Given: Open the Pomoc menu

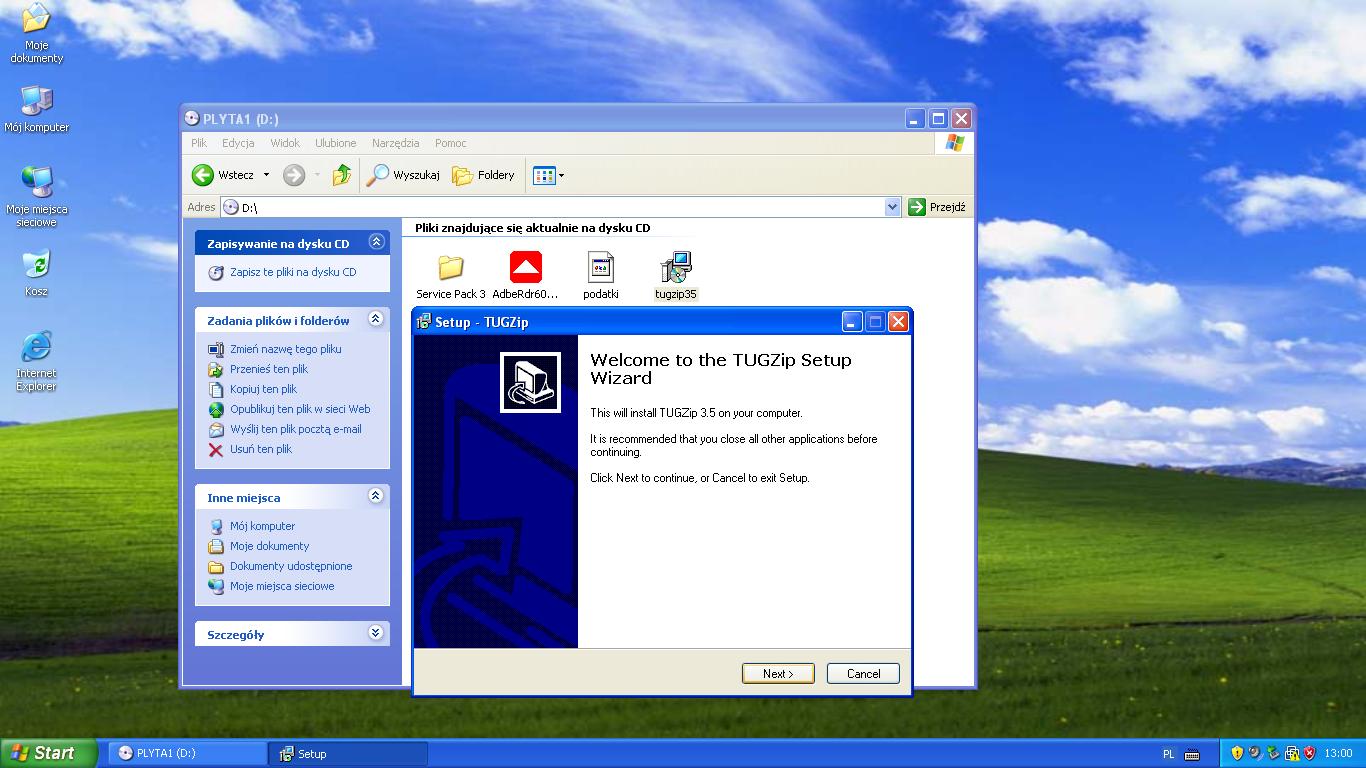Looking at the screenshot, I should [x=451, y=143].
